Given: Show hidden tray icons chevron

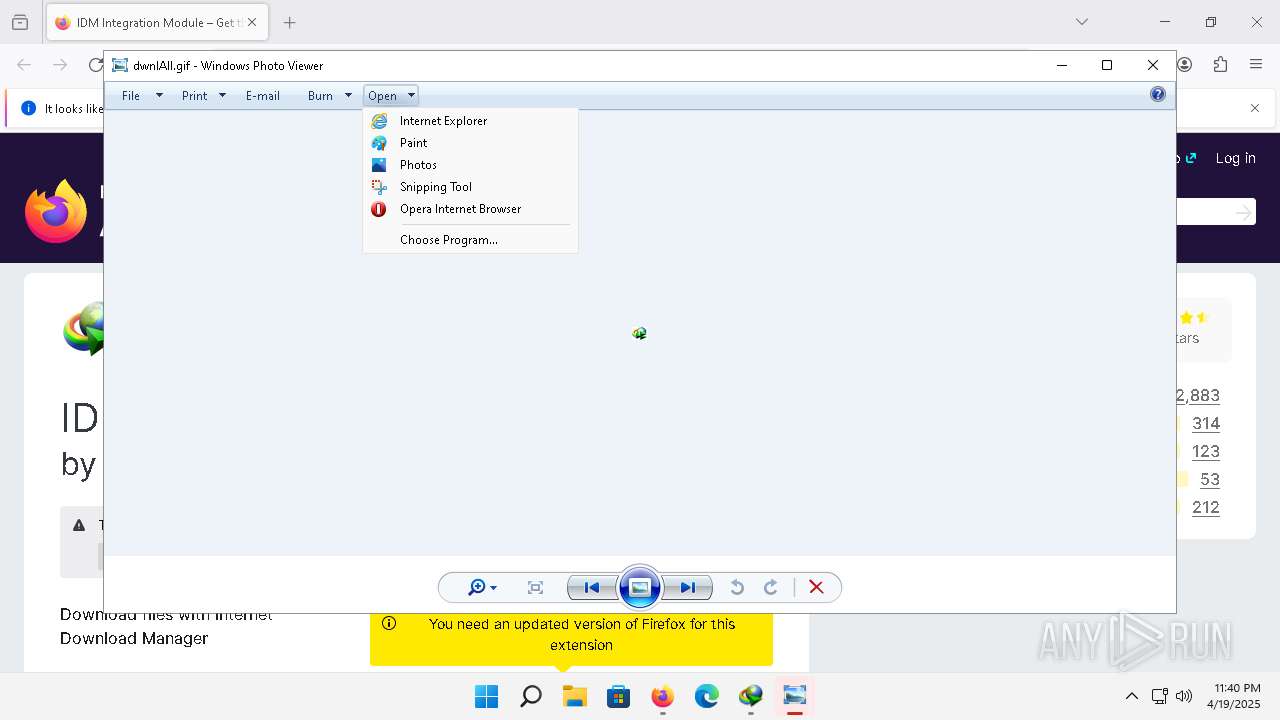Looking at the screenshot, I should click(1131, 696).
